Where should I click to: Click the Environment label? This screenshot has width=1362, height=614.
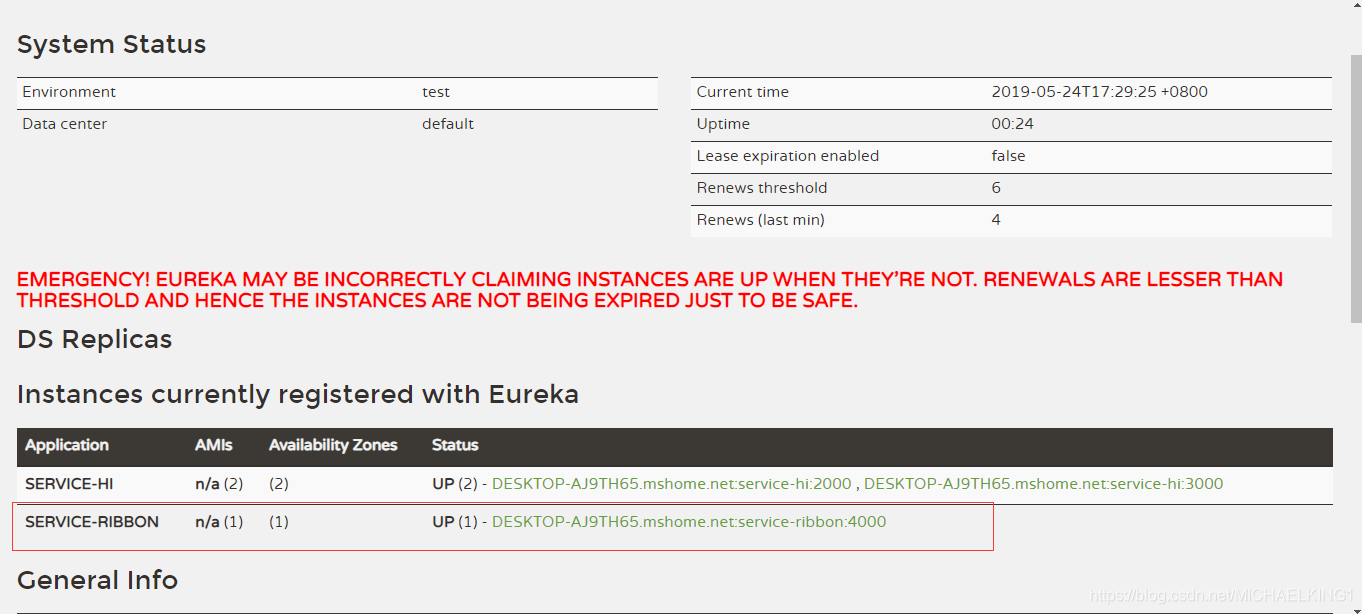tap(69, 92)
